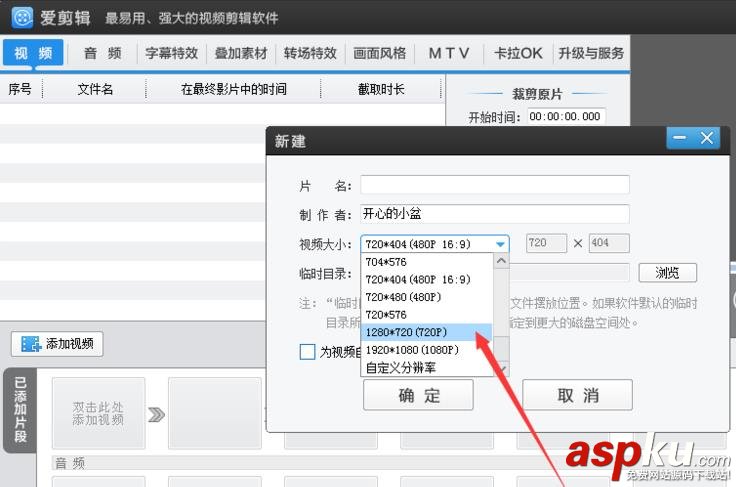Click the 确定 button

[418, 395]
